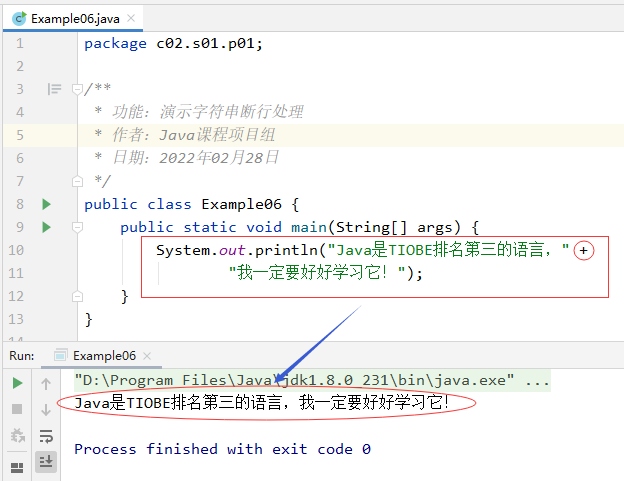Click the comment line '作者：Java课程项目组'
624x481 pixels.
pos(193,135)
